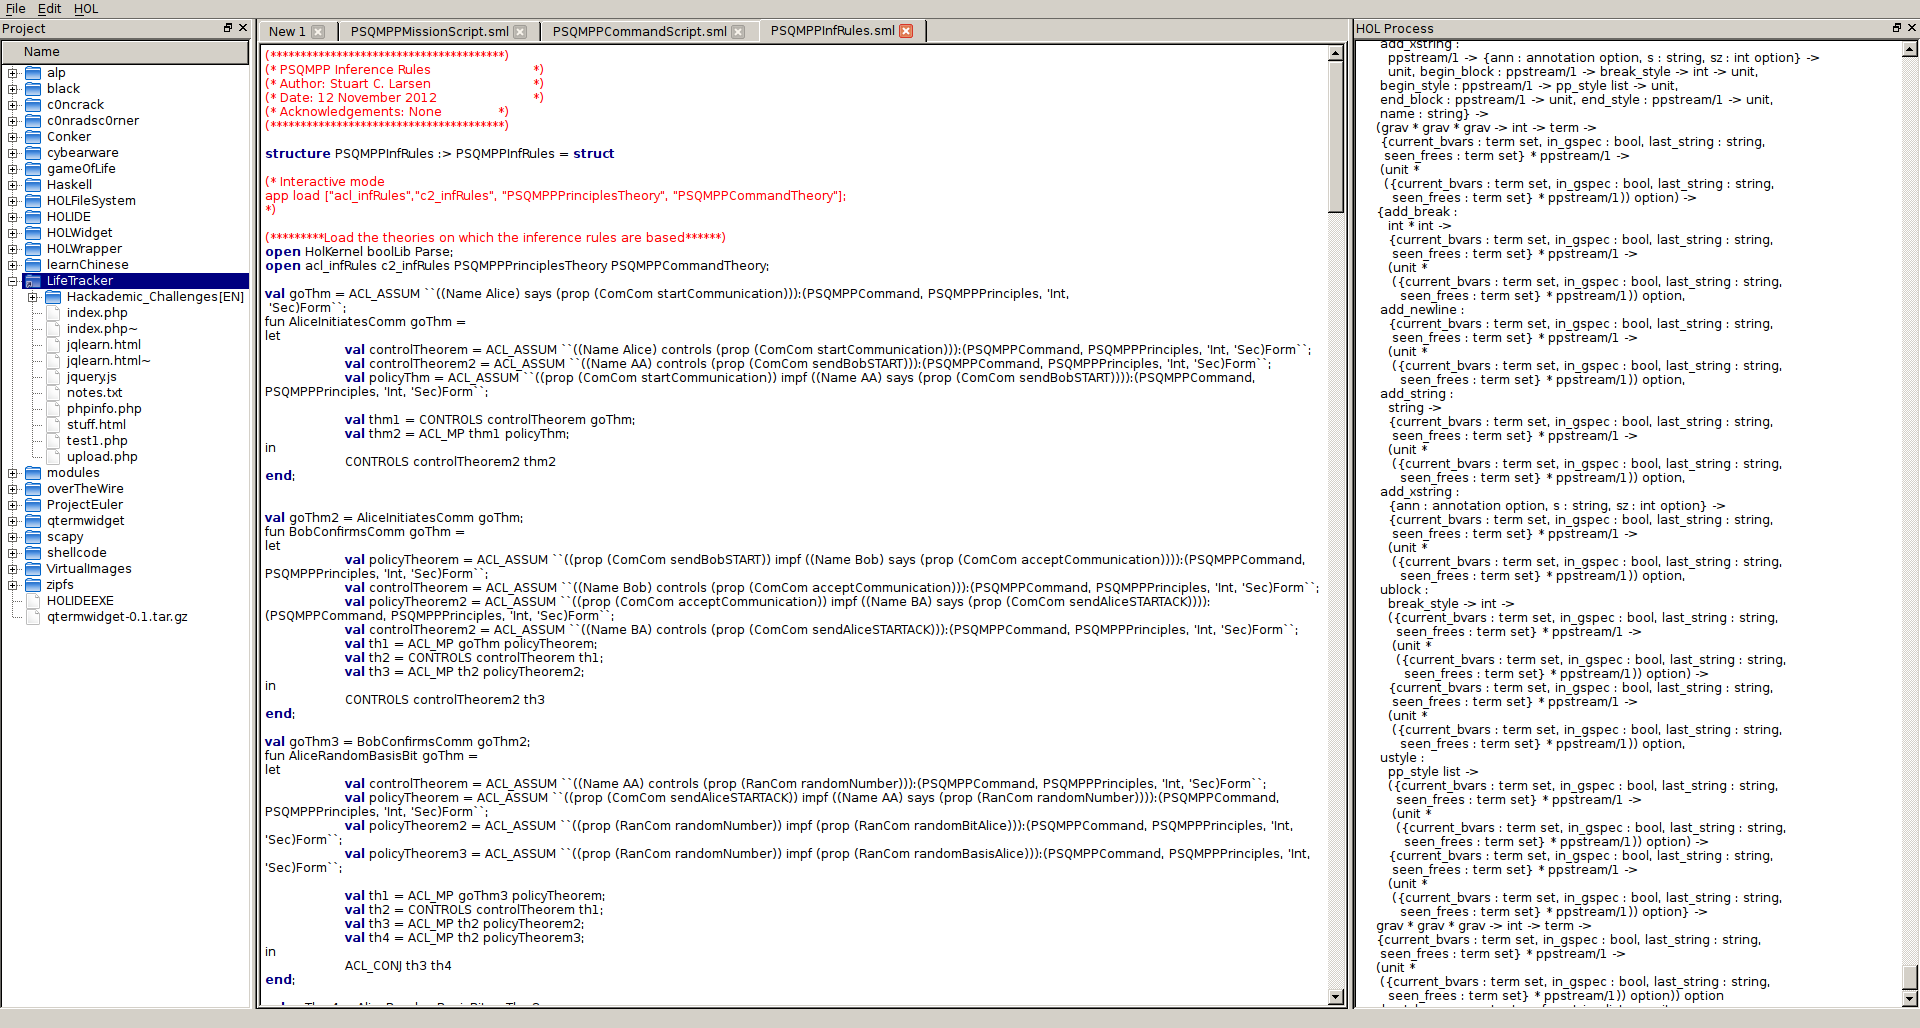Click the VirtualImages folder icon
1920x1028 pixels.
pyautogui.click(x=33, y=569)
